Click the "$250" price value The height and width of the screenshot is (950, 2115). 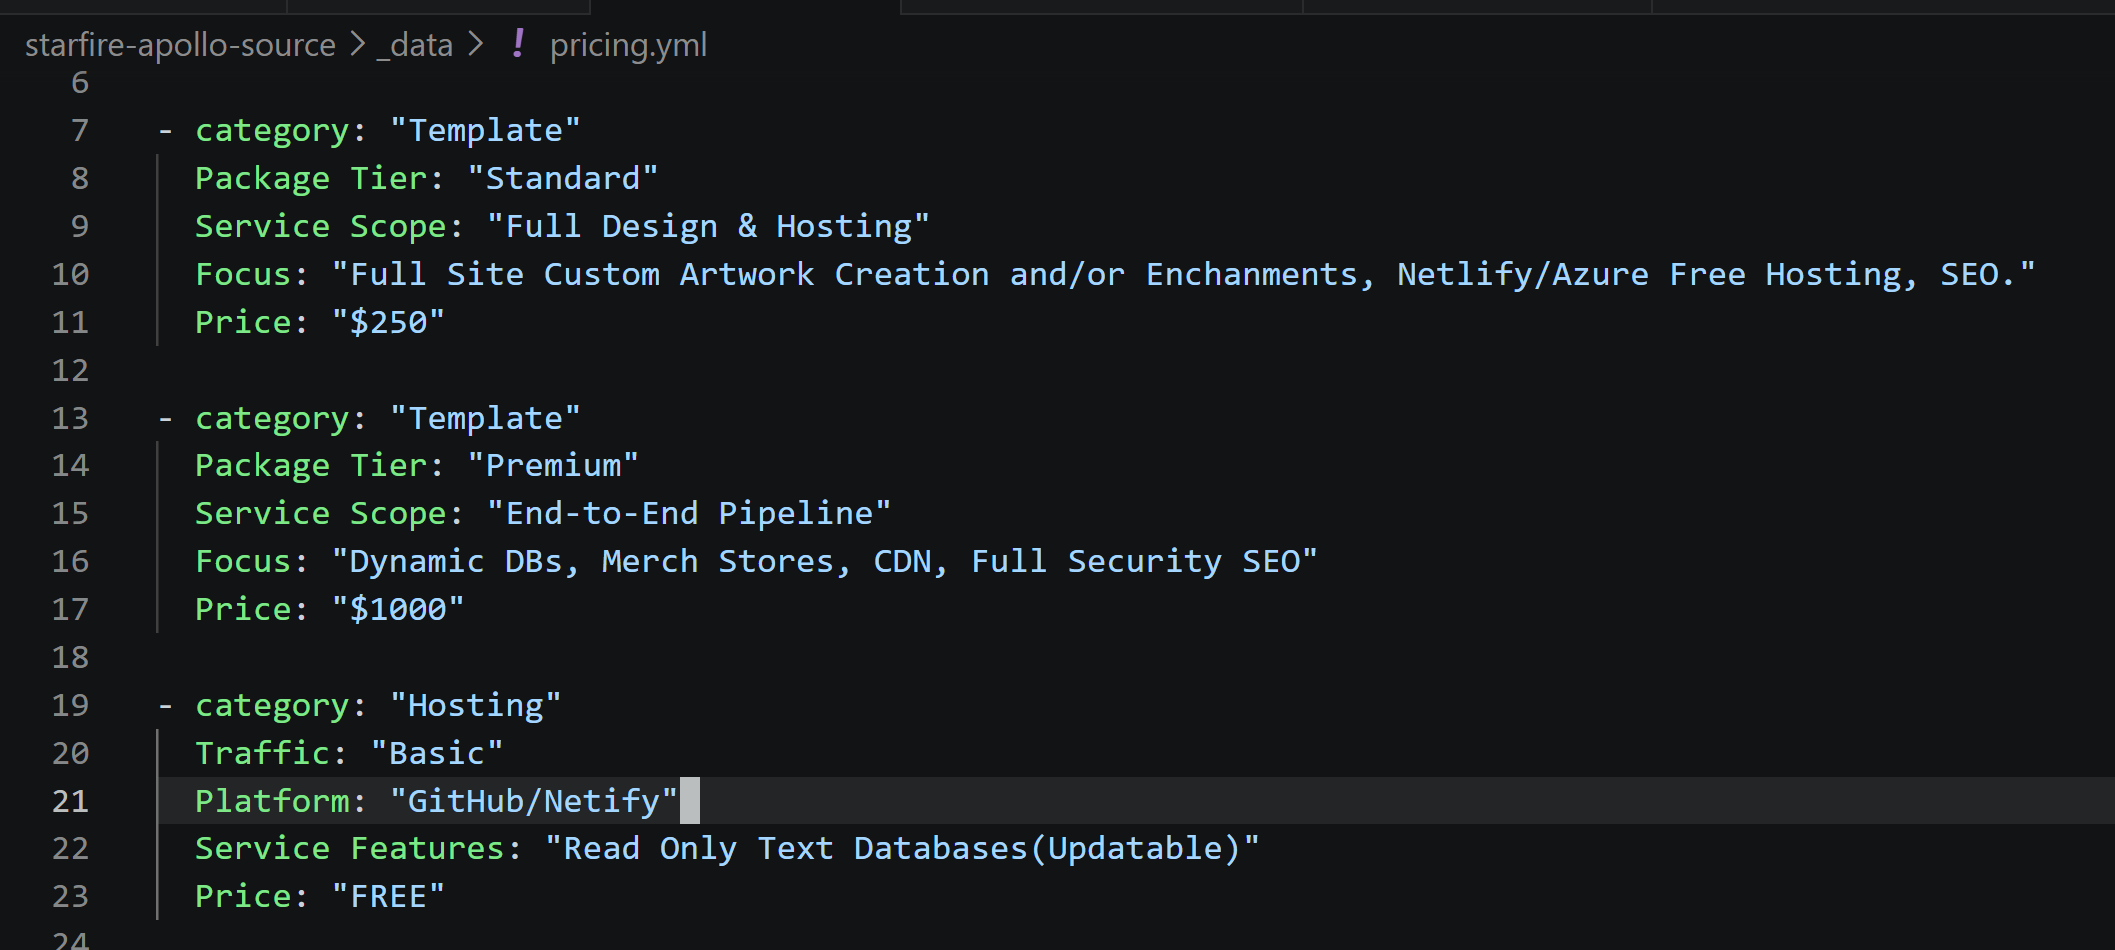[x=388, y=322]
